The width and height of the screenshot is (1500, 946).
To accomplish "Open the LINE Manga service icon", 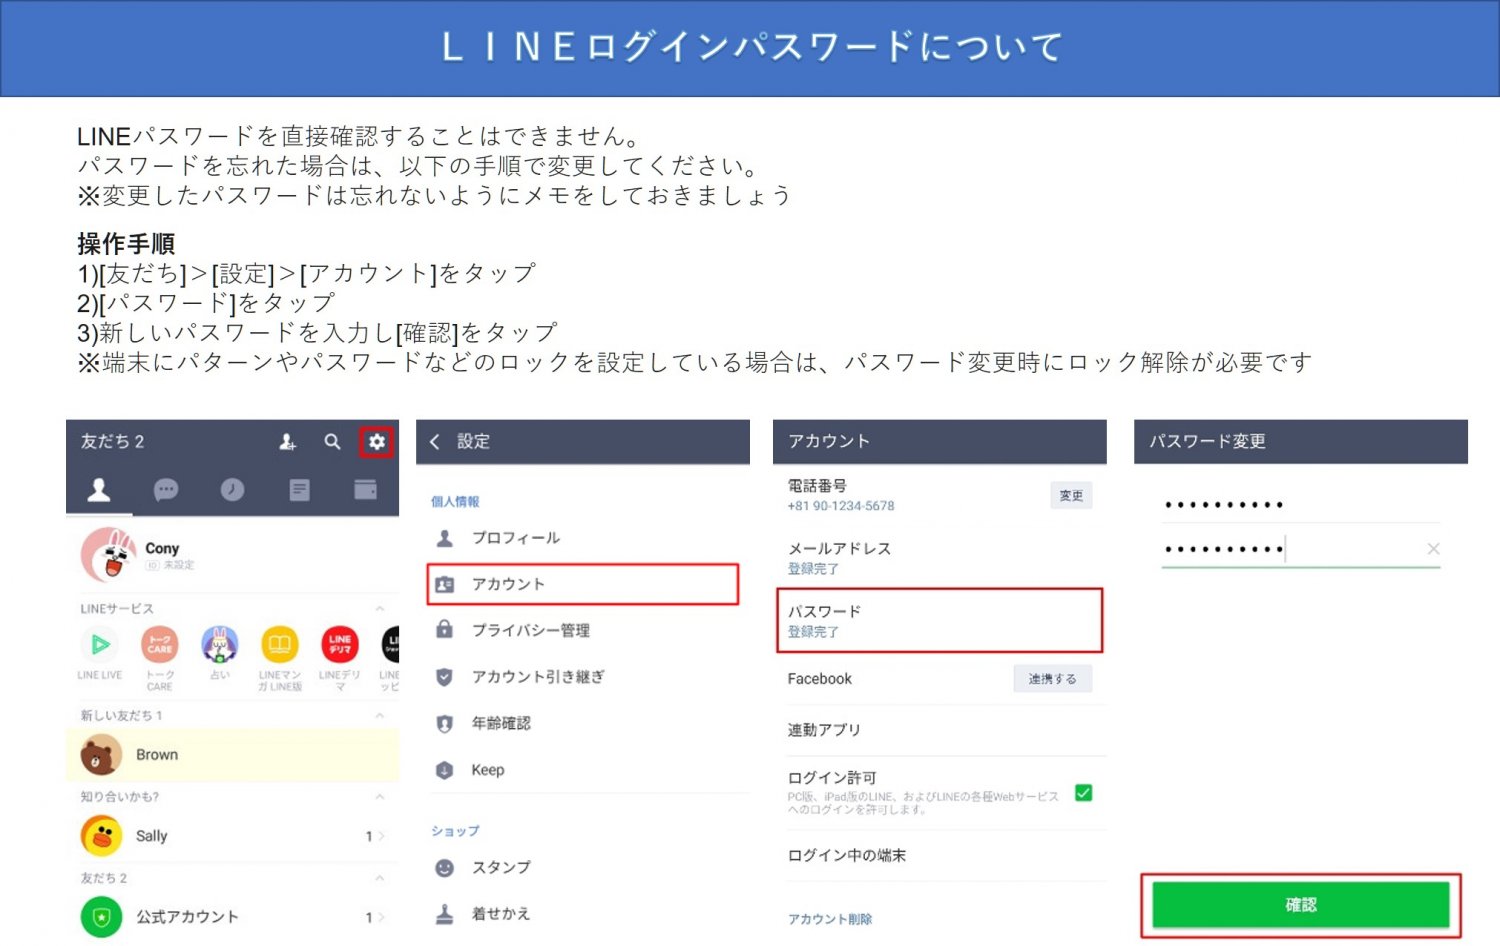I will point(280,645).
